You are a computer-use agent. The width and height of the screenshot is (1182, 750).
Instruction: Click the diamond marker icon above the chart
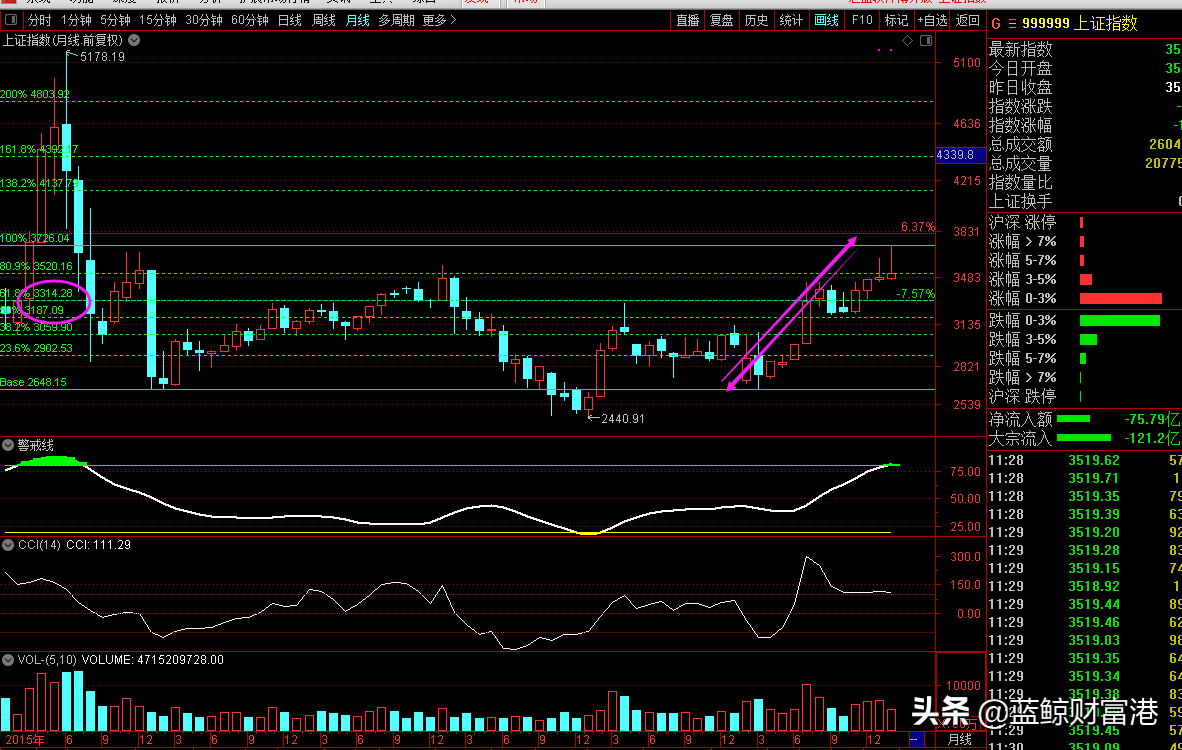908,41
